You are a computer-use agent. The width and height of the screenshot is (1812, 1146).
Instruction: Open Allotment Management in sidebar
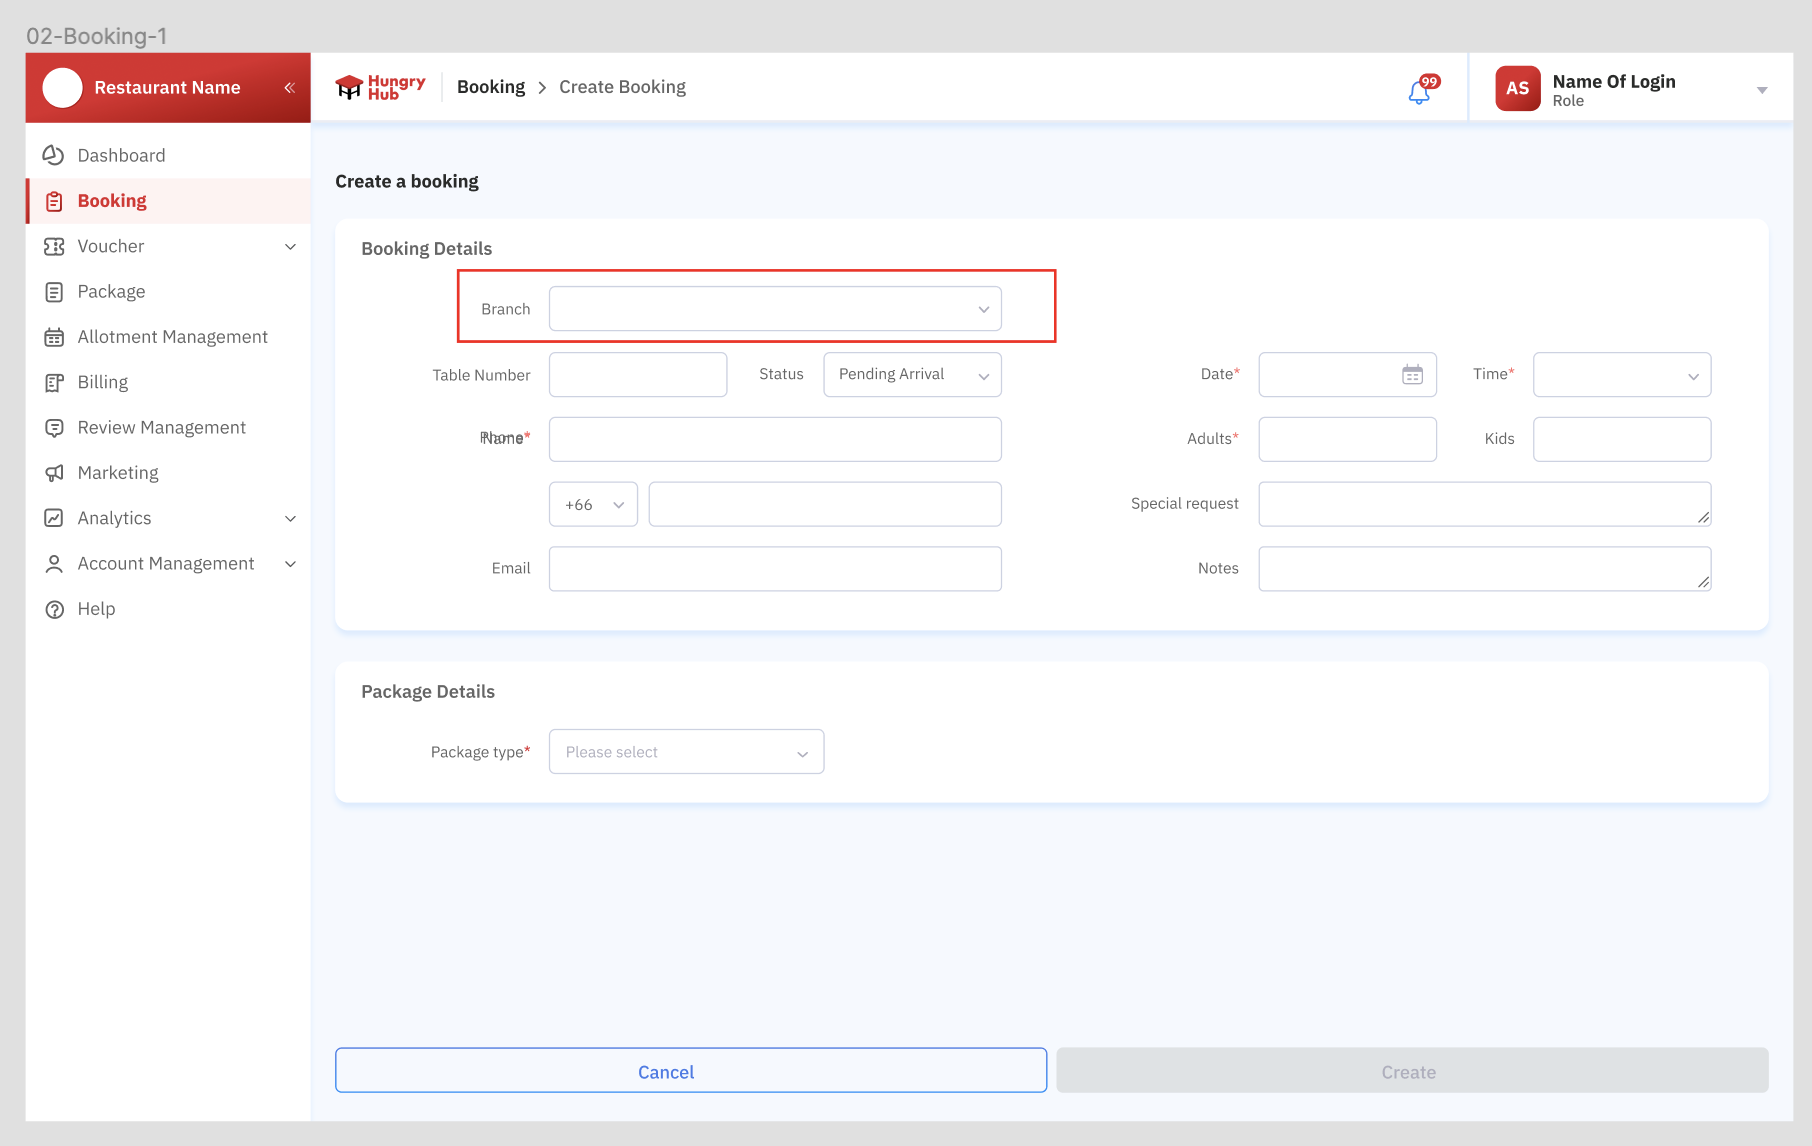pos(172,337)
